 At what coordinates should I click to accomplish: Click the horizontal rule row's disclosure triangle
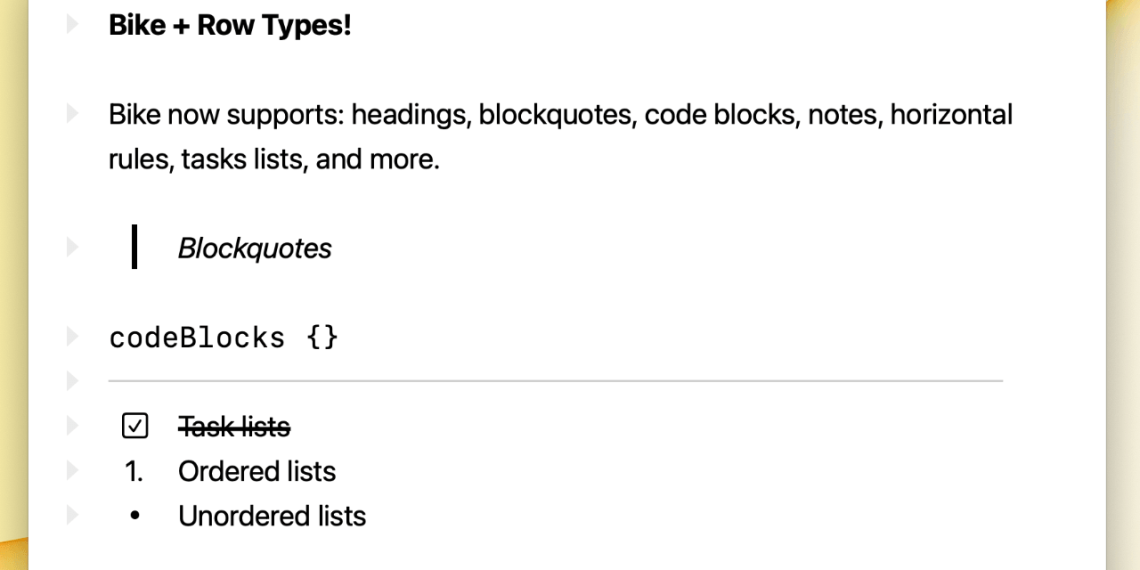pos(72,381)
